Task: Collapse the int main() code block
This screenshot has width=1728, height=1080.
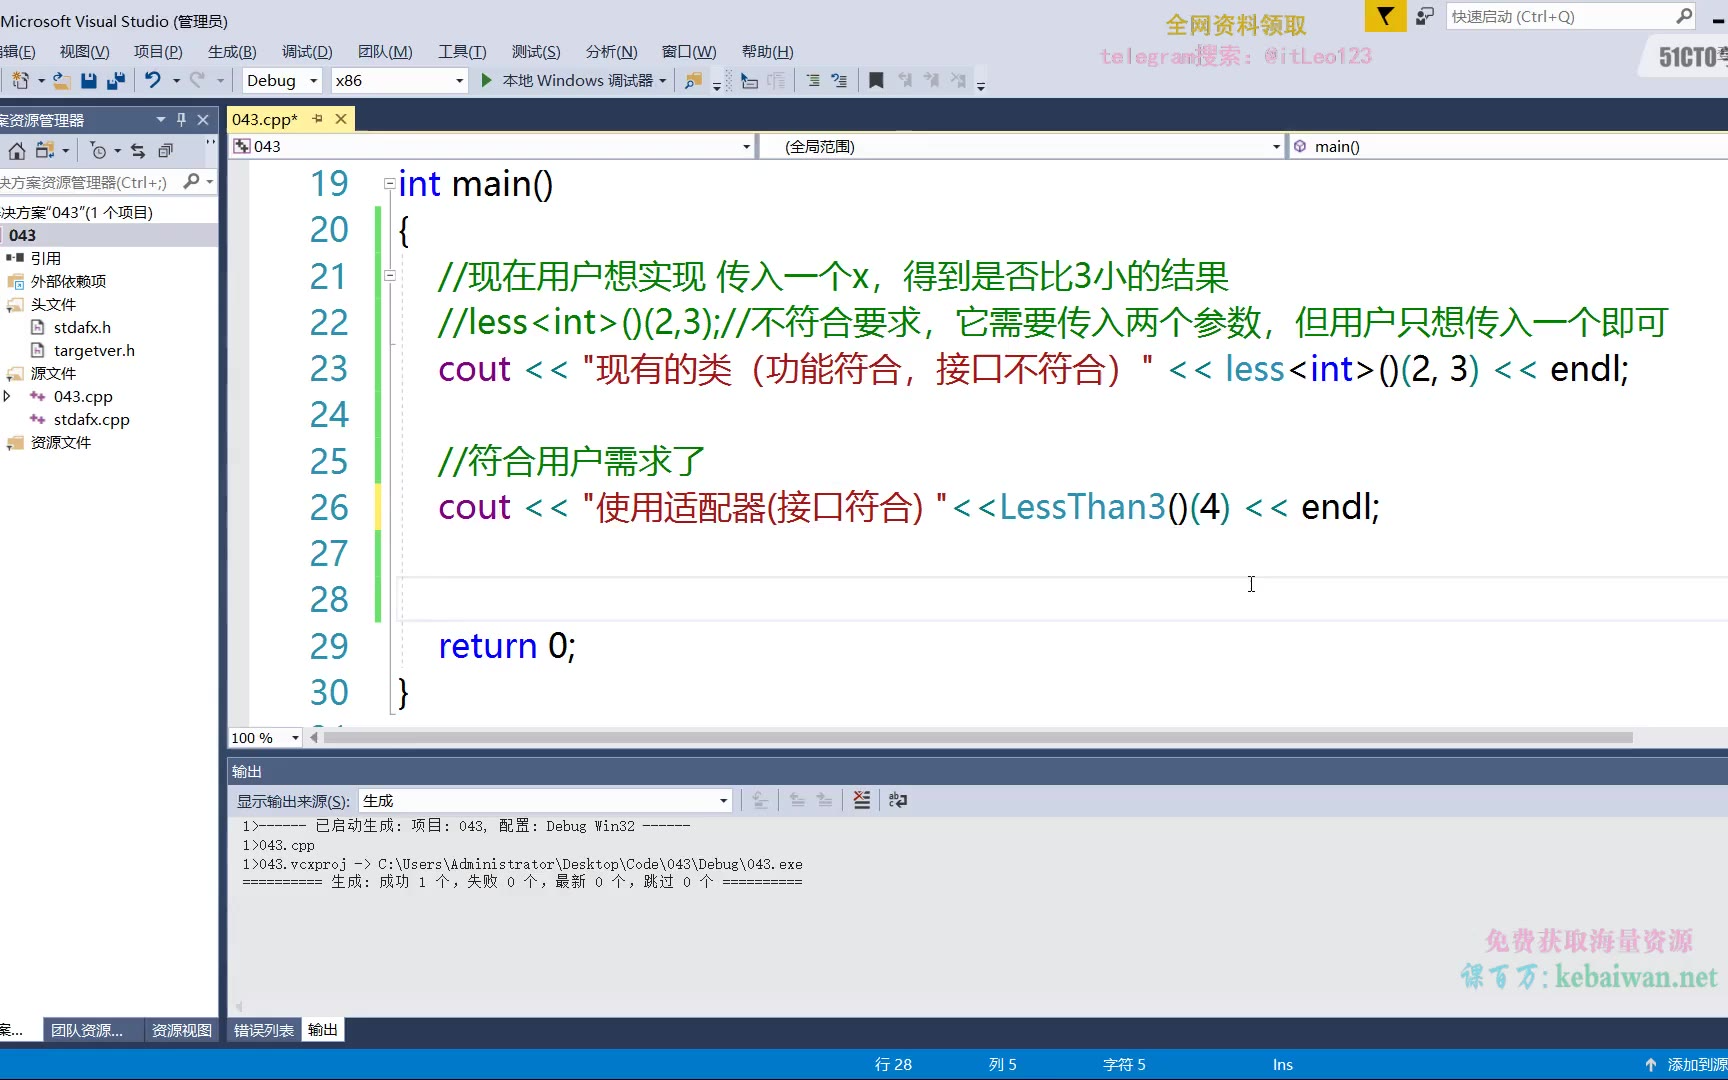Action: (389, 184)
